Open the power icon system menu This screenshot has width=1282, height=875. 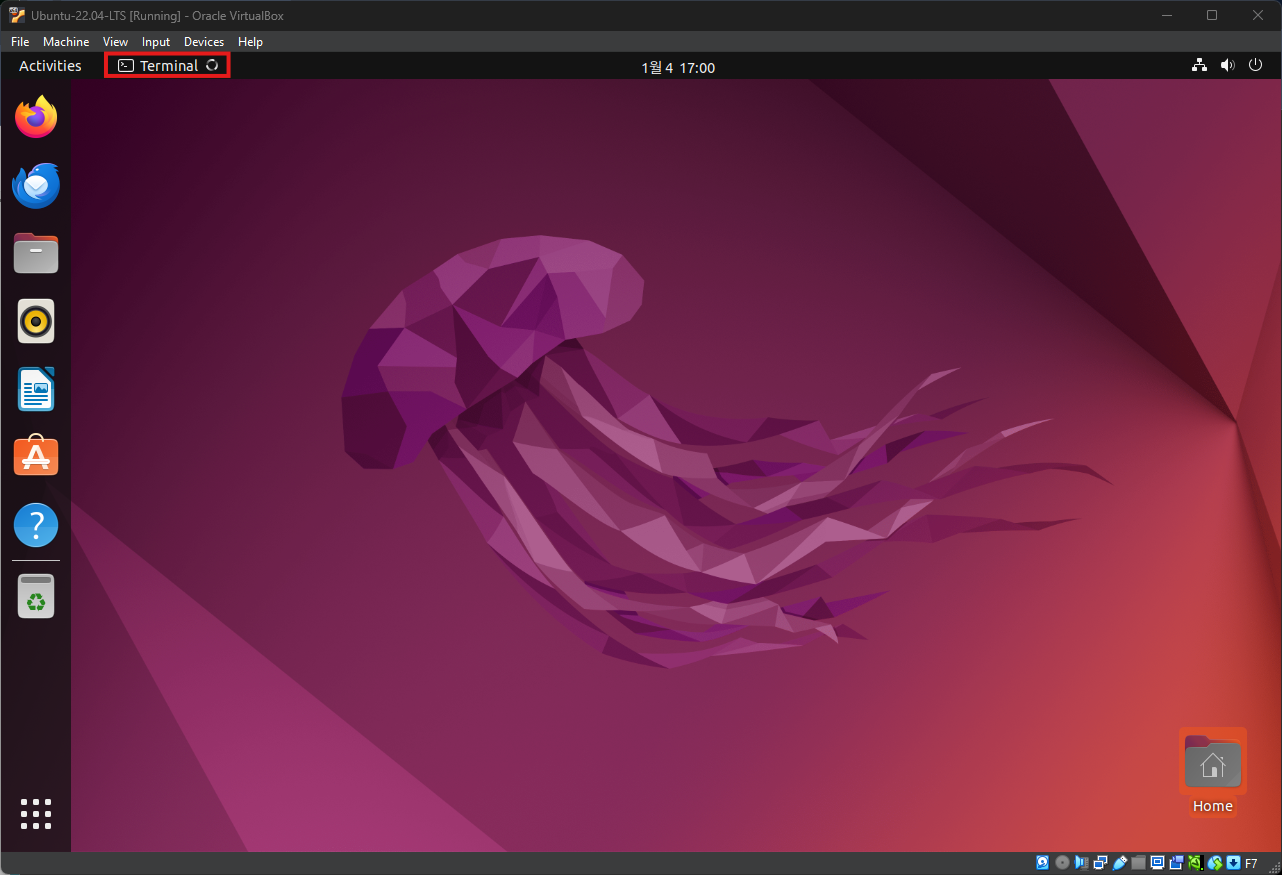(1256, 66)
